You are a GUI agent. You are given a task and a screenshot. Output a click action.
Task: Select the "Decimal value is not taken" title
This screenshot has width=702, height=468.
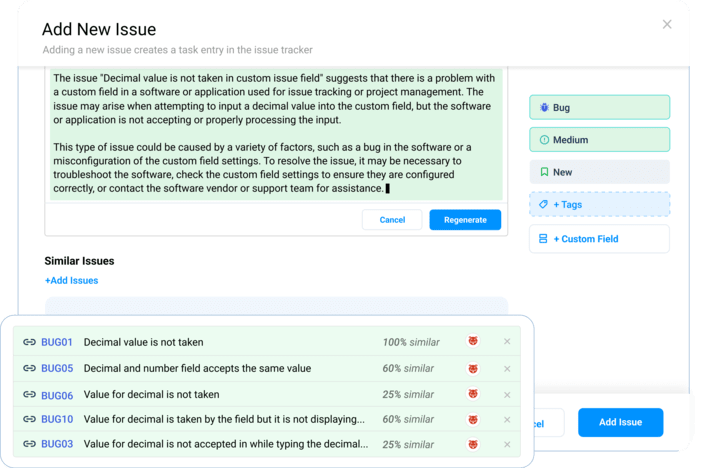(144, 342)
